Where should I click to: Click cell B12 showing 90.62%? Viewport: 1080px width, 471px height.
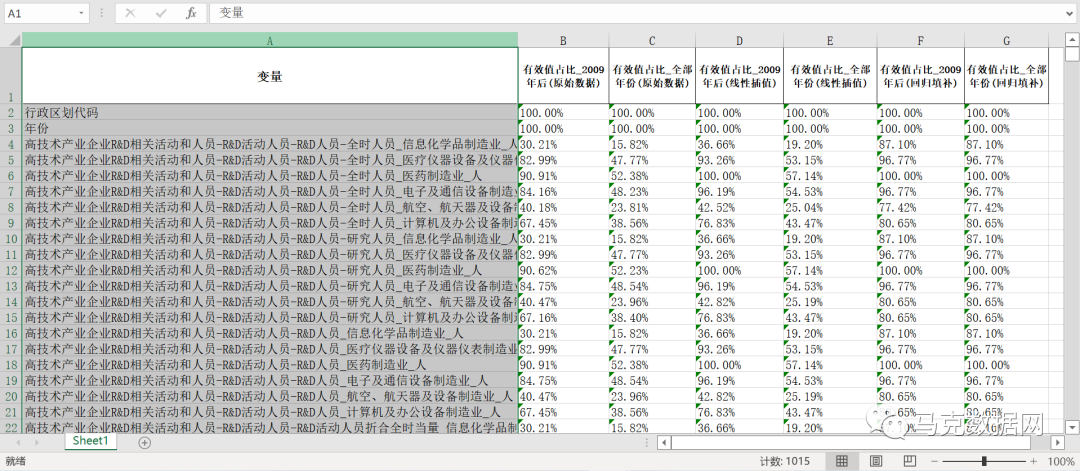[563, 270]
